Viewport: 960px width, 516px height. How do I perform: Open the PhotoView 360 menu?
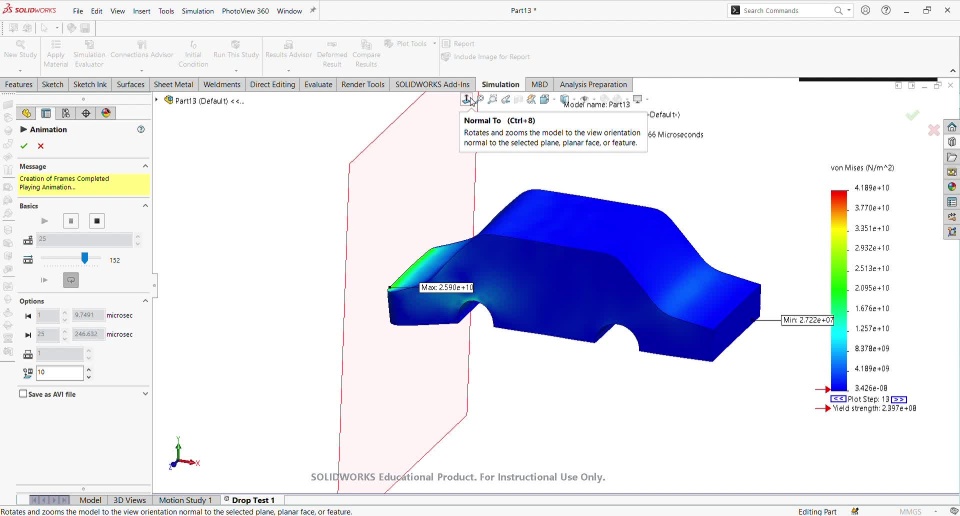[x=245, y=11]
